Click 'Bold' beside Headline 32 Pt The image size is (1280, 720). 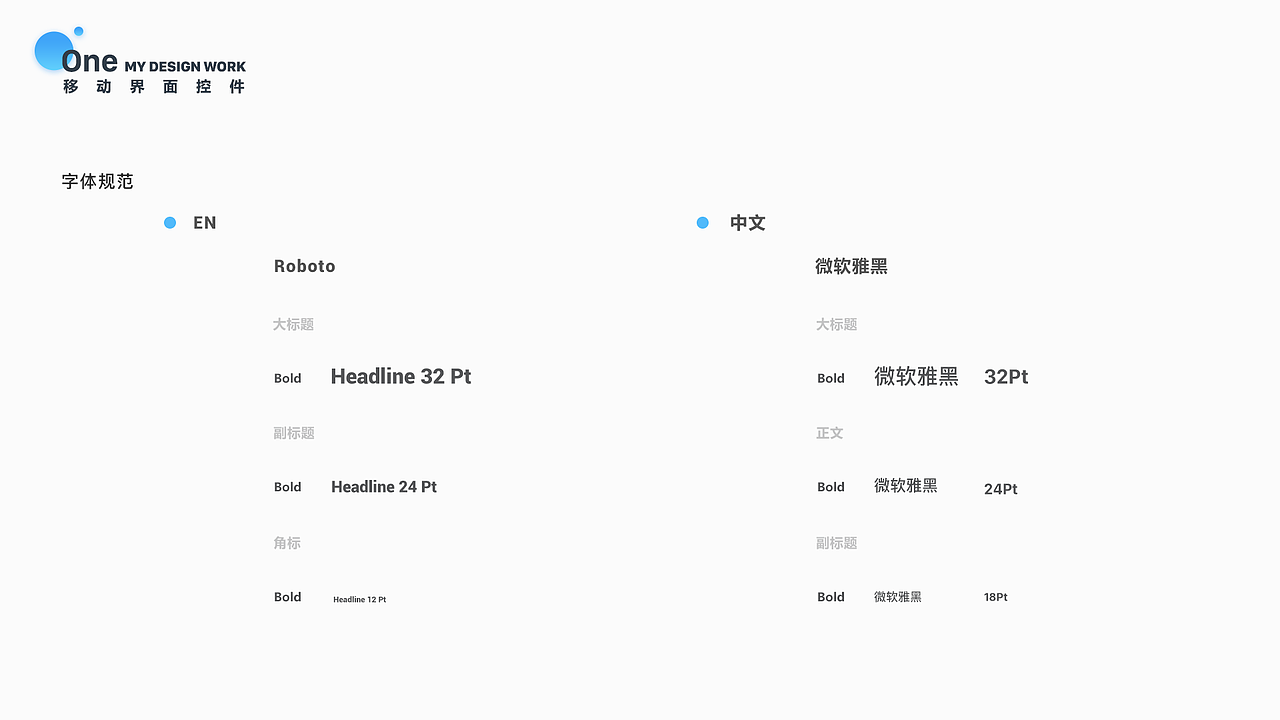288,378
